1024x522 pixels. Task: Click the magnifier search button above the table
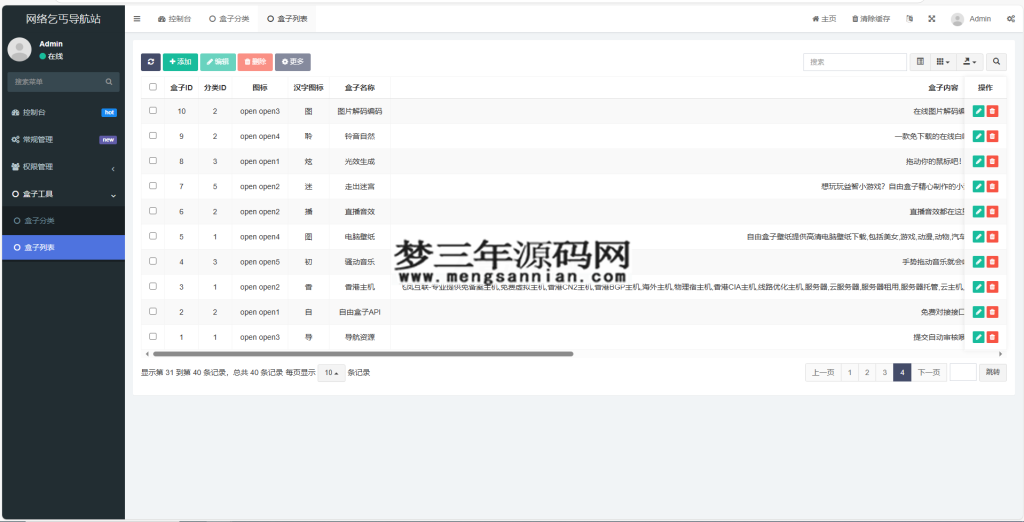[997, 61]
